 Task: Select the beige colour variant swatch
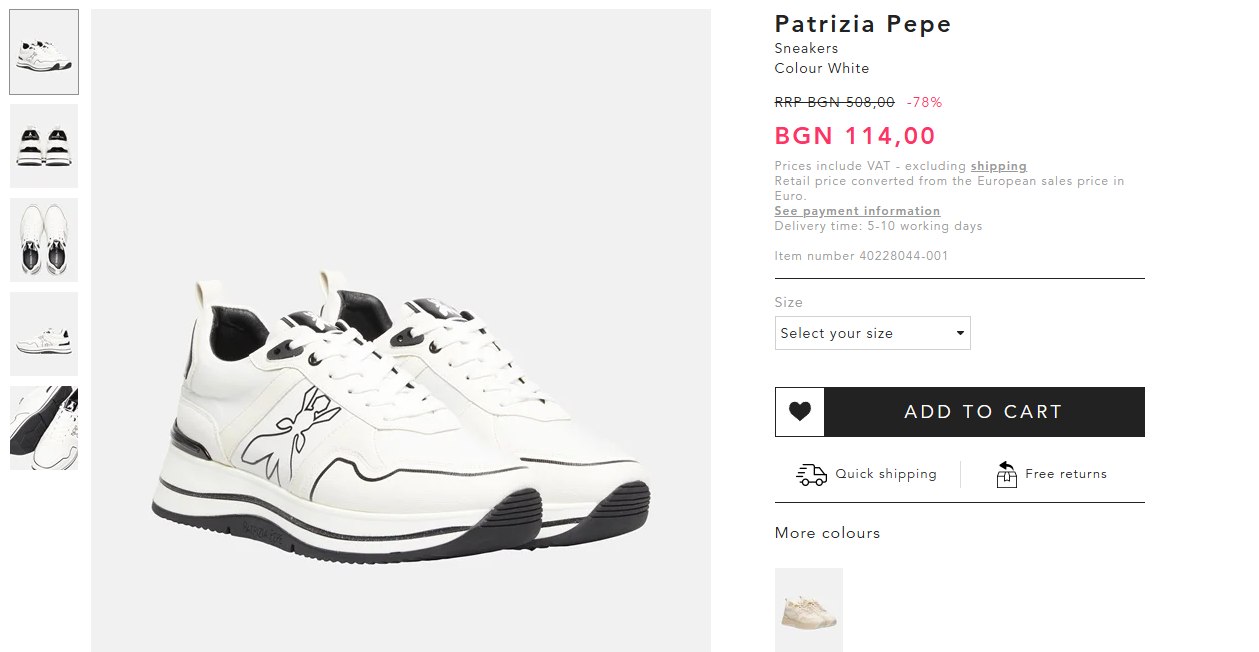point(809,610)
